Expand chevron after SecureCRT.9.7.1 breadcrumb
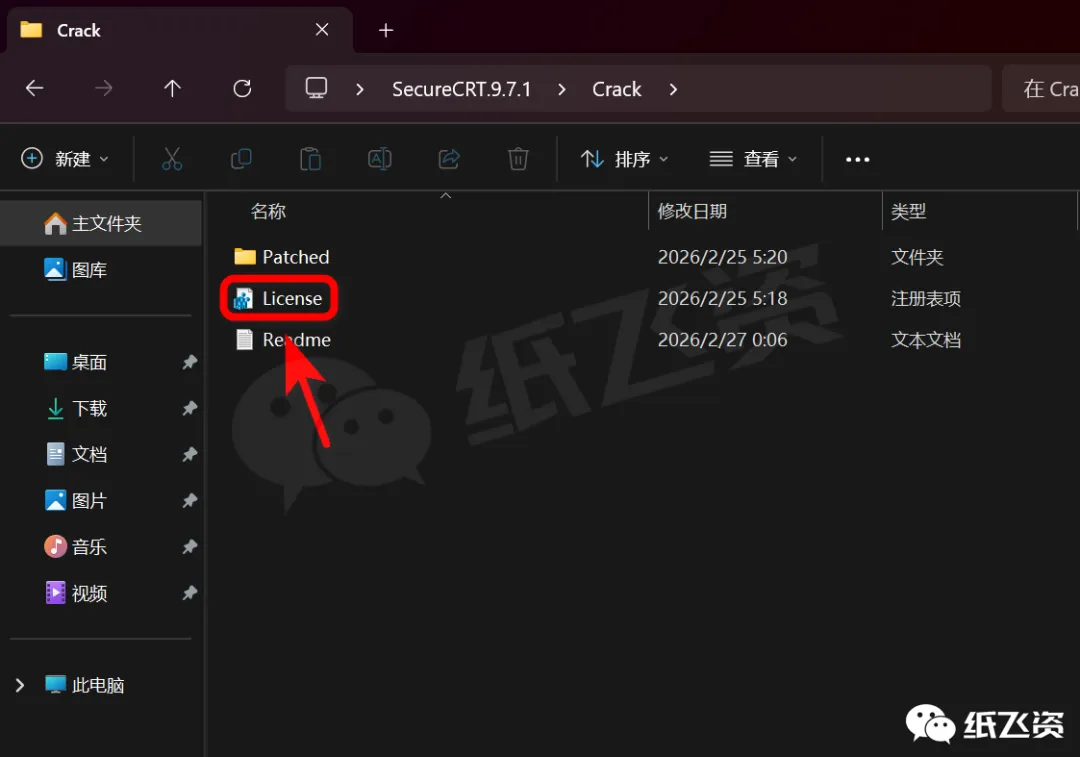Image resolution: width=1080 pixels, height=757 pixels. tap(562, 89)
